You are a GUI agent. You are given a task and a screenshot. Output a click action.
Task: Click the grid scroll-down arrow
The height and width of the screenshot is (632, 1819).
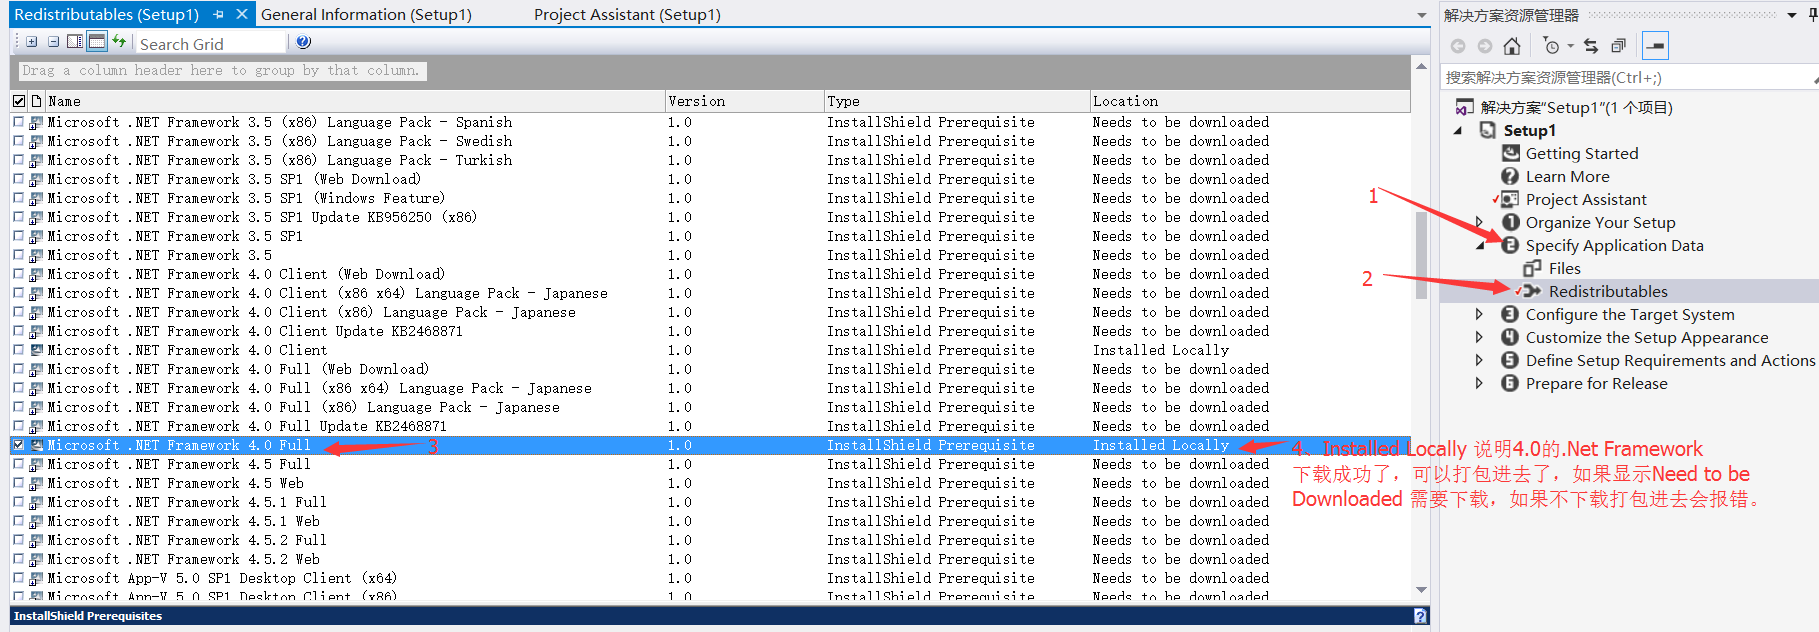pyautogui.click(x=1421, y=590)
